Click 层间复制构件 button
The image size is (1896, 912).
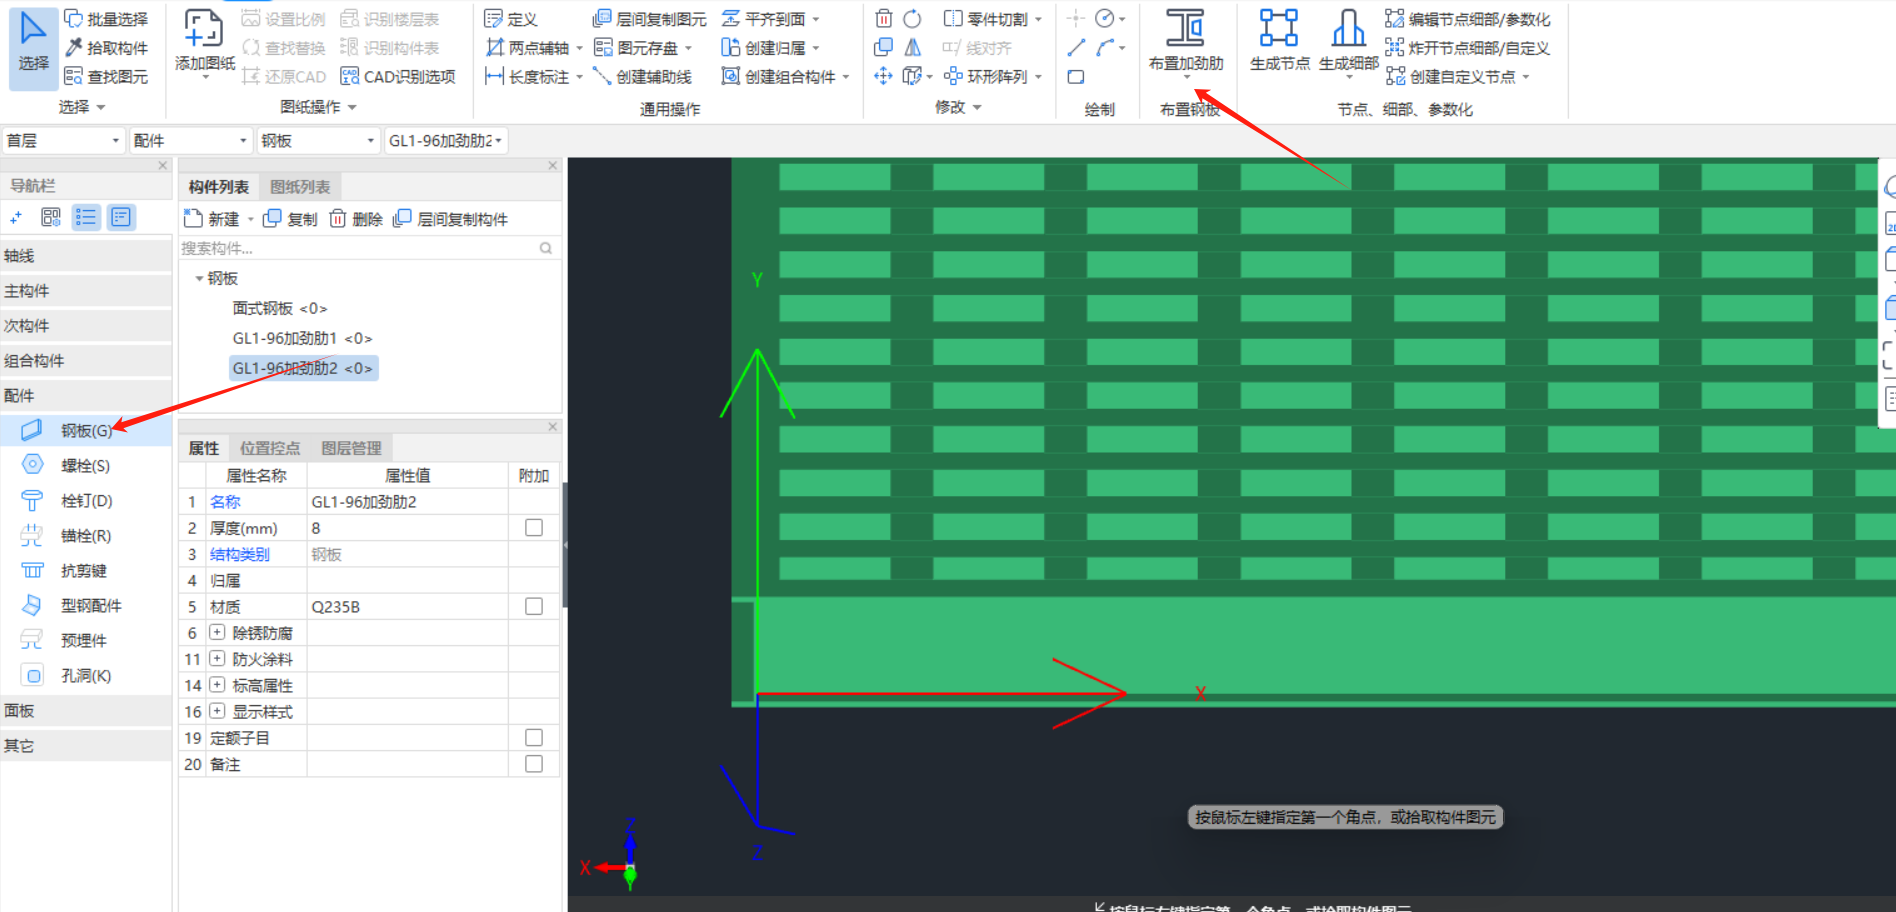[x=451, y=219]
